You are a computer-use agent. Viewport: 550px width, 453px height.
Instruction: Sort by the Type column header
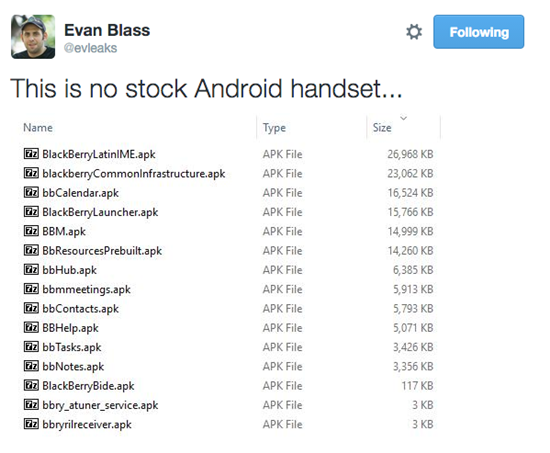(x=274, y=128)
